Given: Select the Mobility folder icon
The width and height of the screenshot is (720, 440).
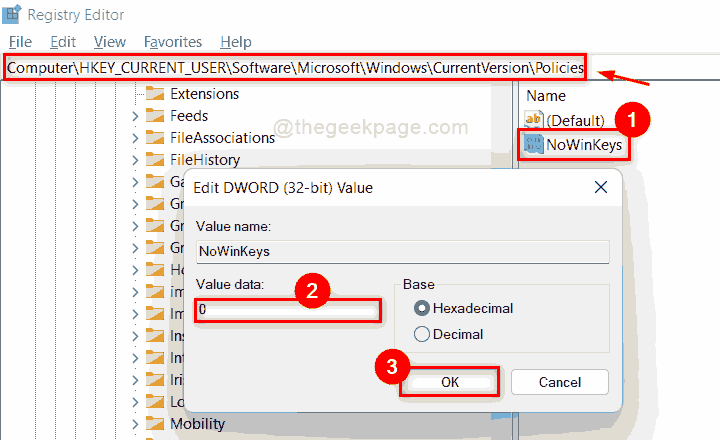Looking at the screenshot, I should pyautogui.click(x=155, y=424).
